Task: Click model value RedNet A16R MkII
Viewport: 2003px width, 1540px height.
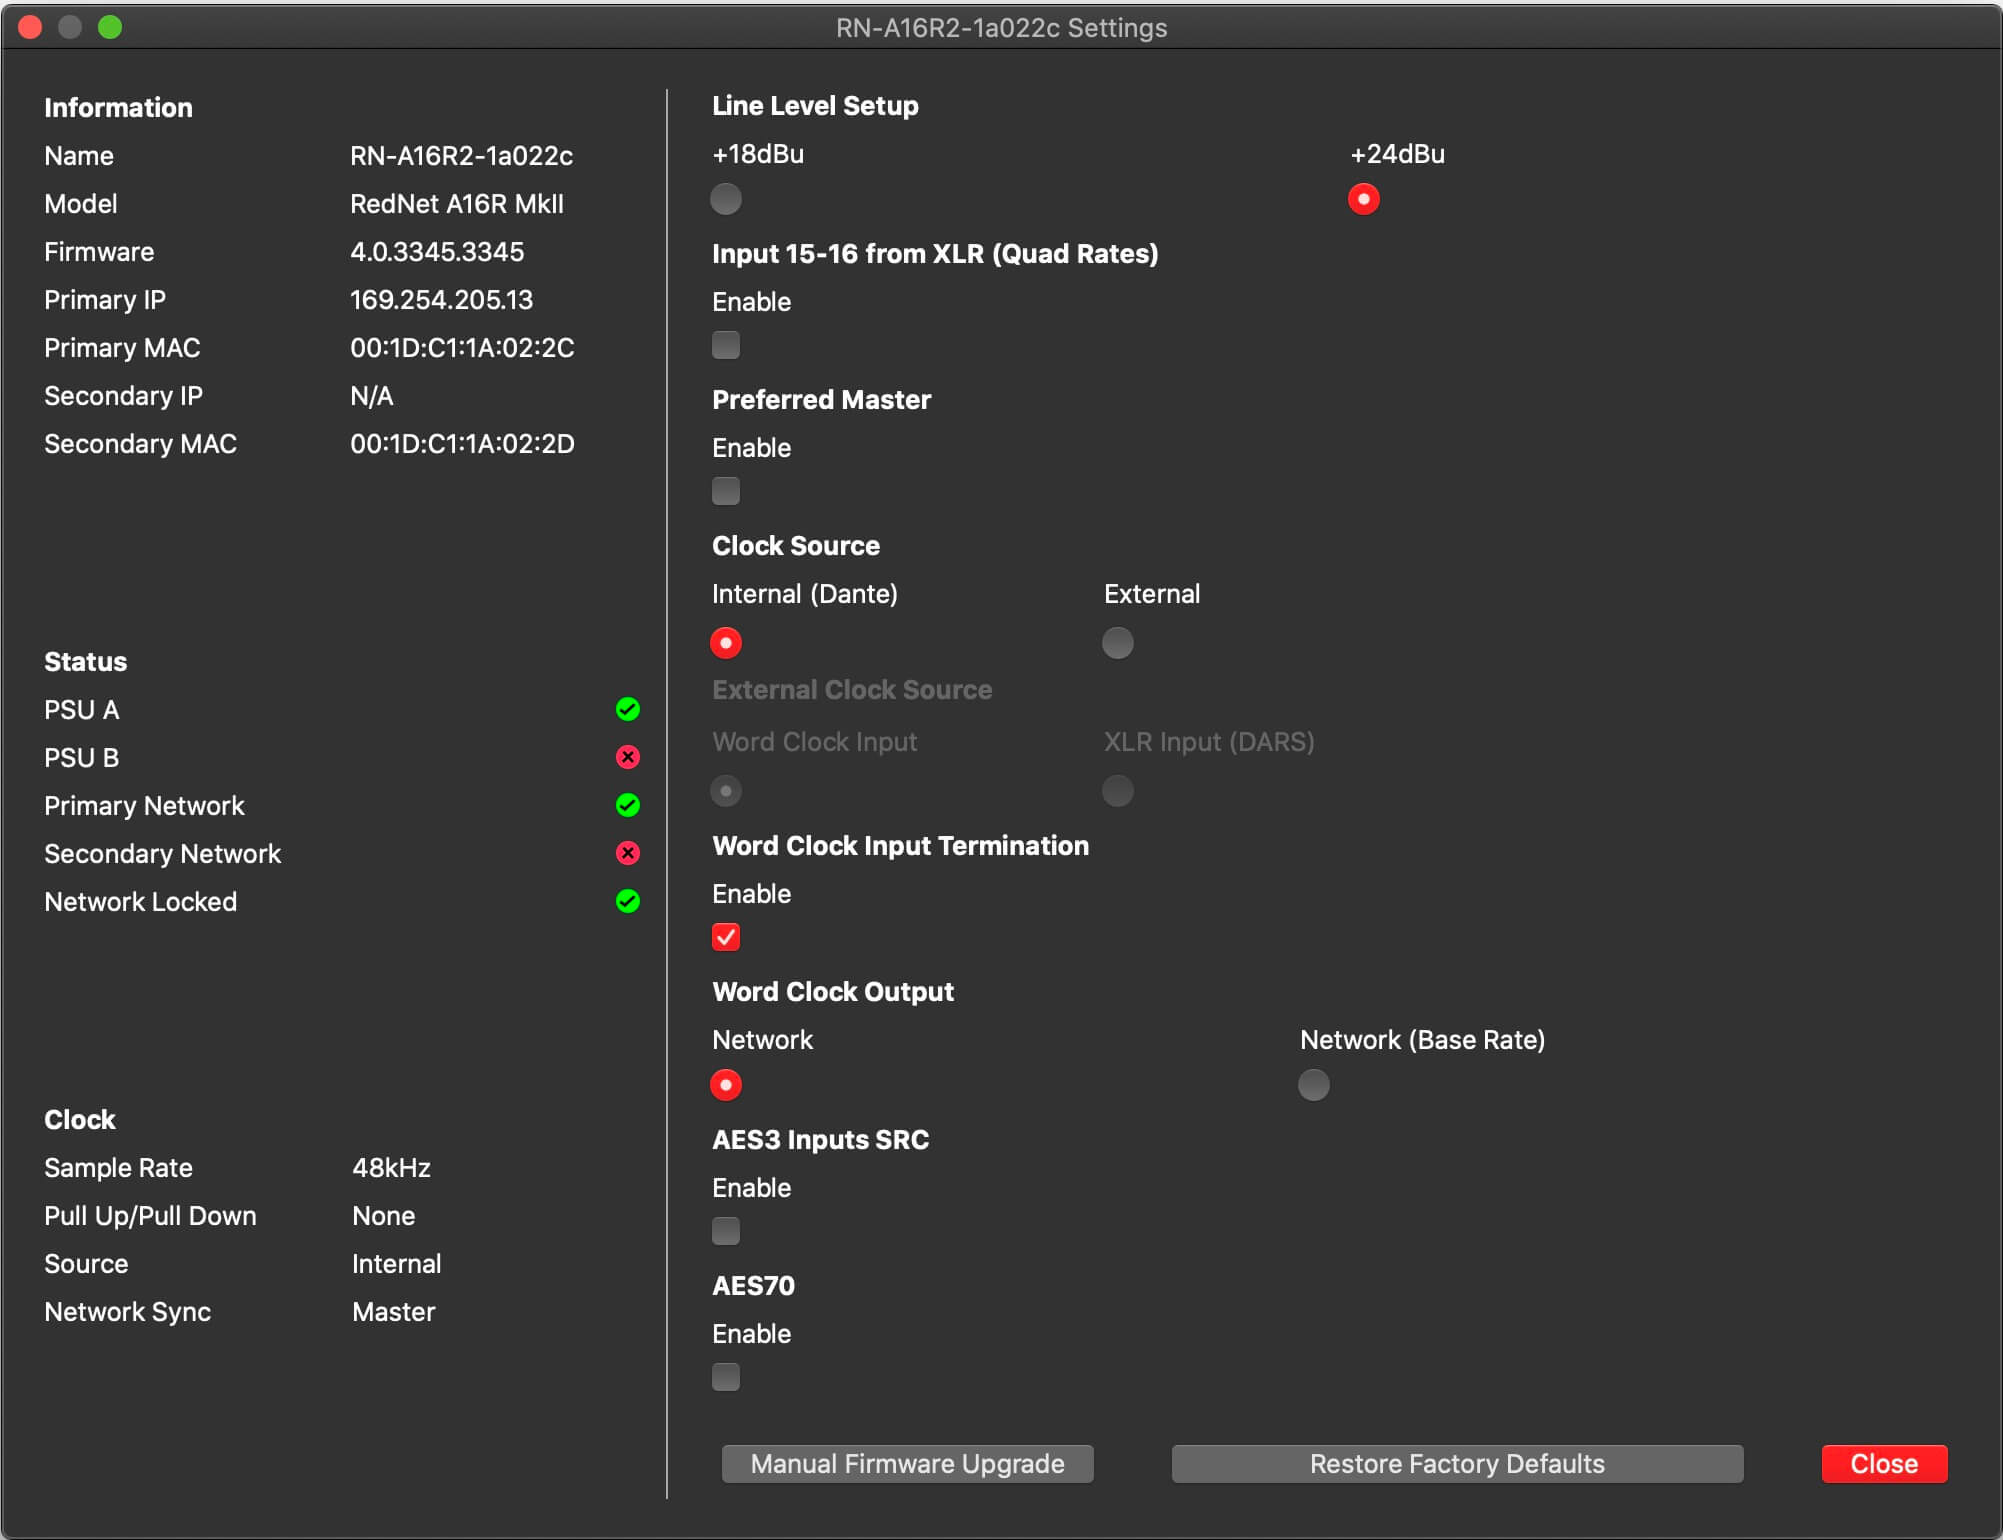Action: click(x=457, y=204)
